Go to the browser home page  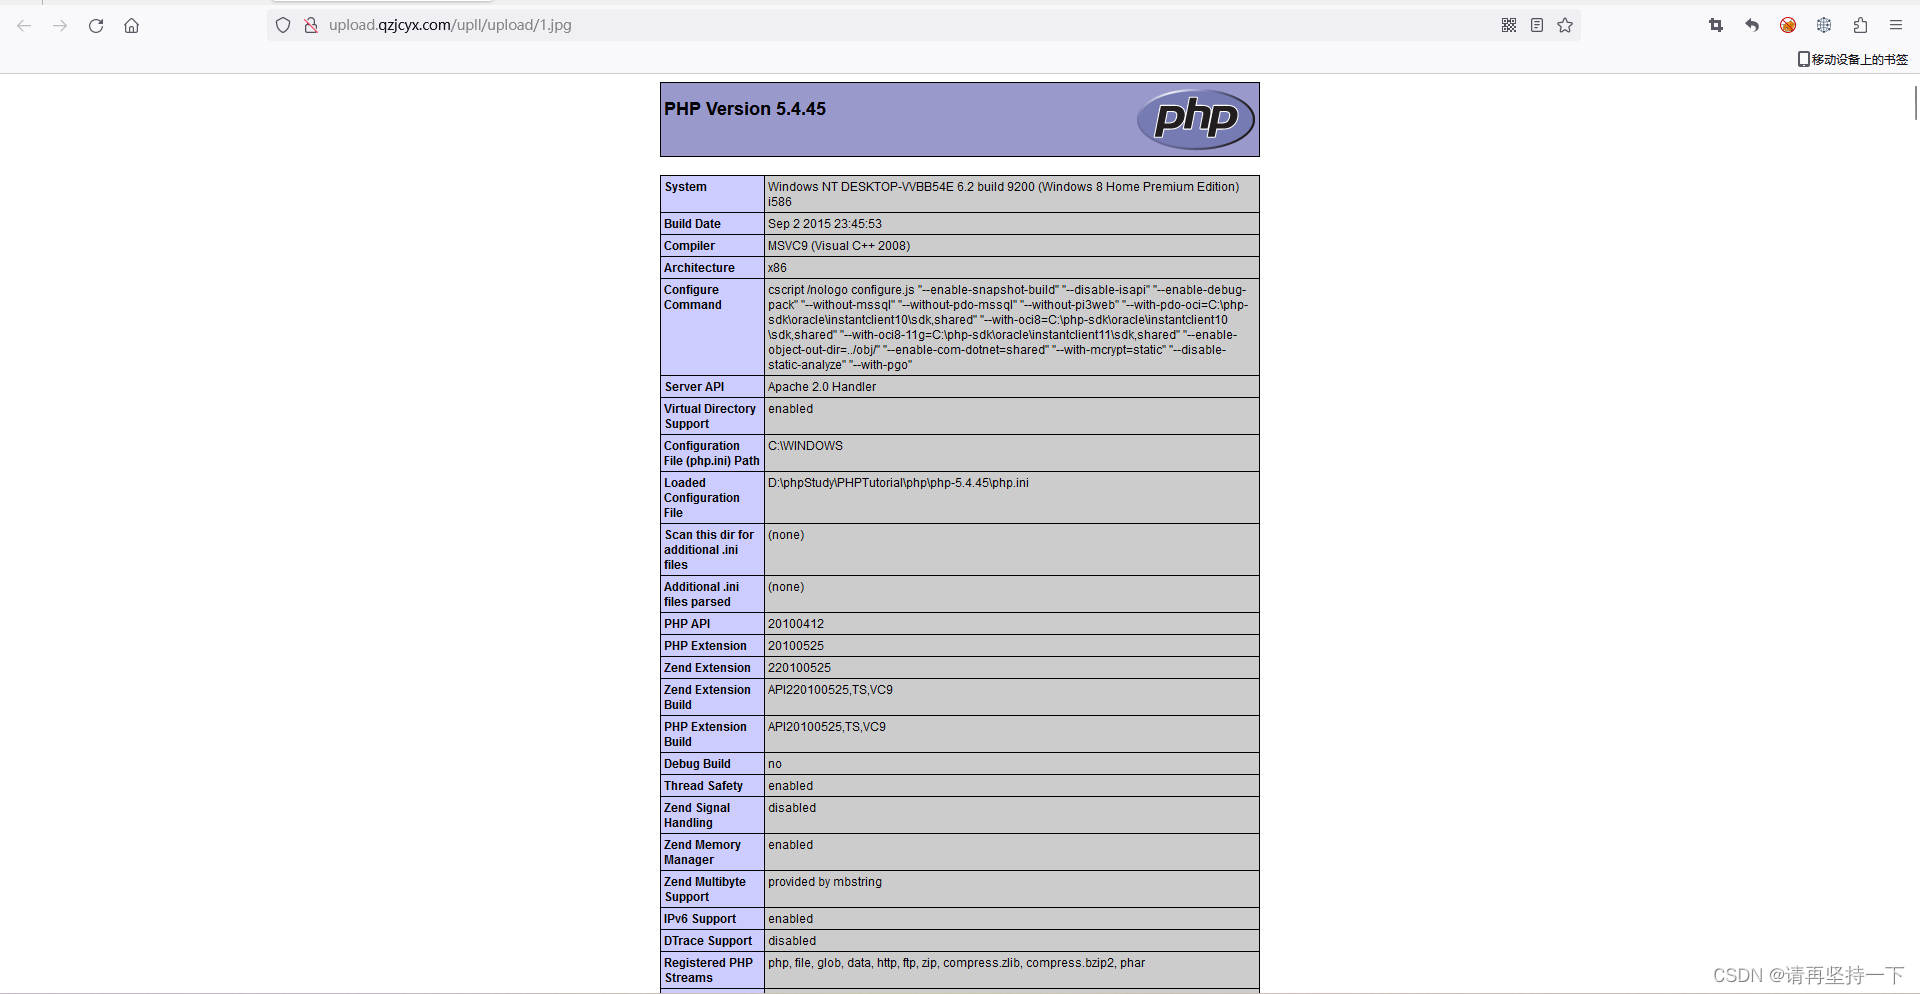pos(131,26)
